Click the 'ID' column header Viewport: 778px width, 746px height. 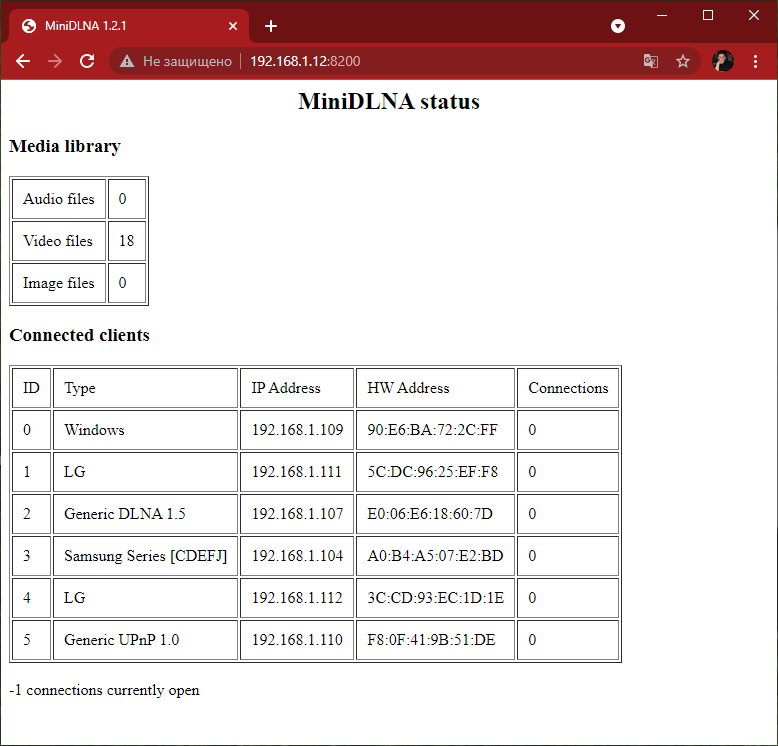(x=31, y=388)
